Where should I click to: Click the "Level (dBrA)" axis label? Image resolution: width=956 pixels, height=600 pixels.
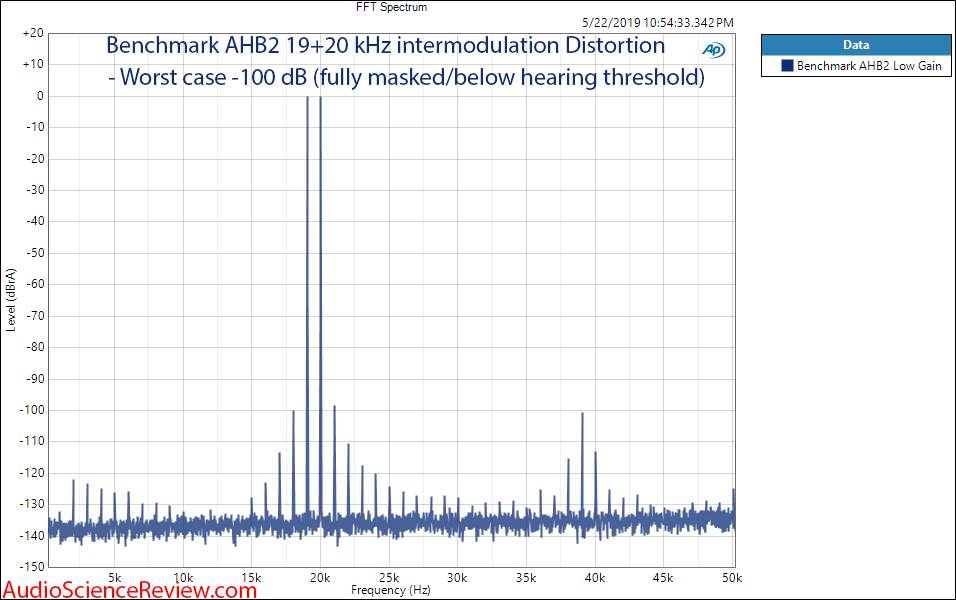10,300
